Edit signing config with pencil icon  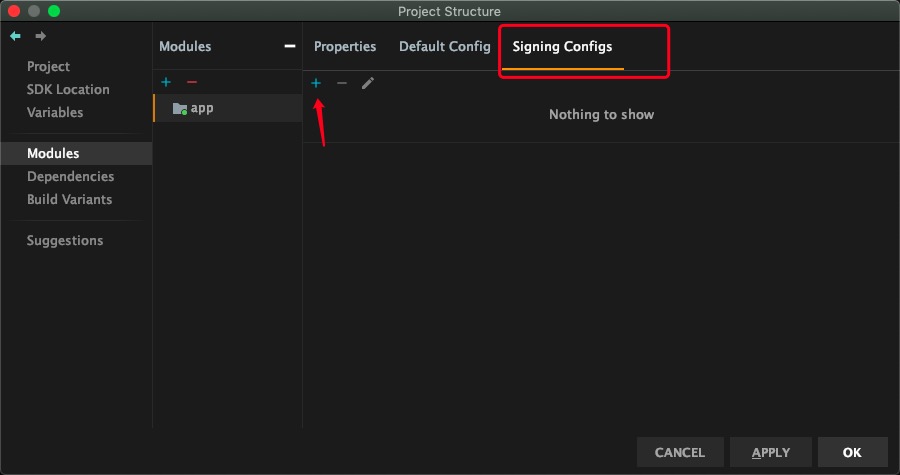[x=367, y=83]
